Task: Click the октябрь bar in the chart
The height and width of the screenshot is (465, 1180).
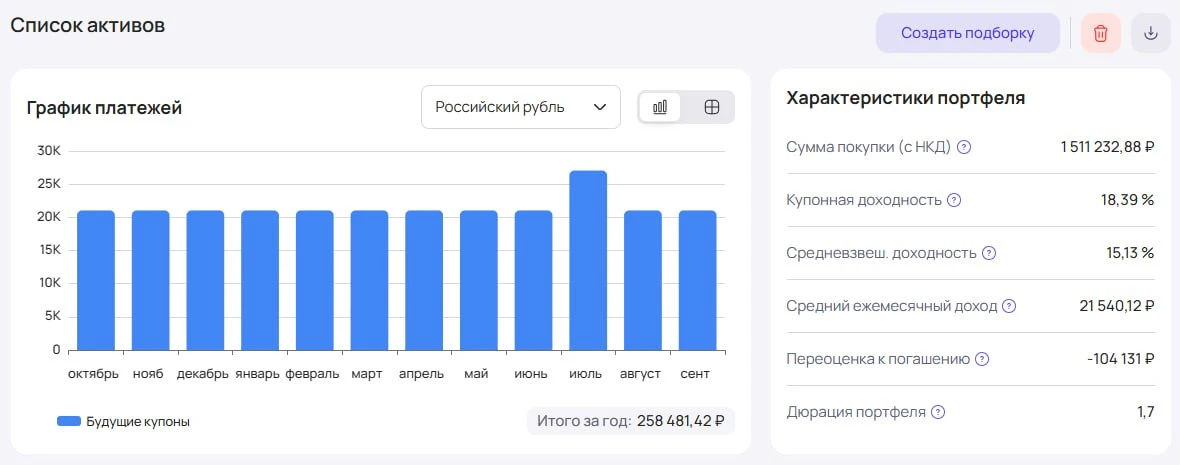Action: [x=96, y=280]
